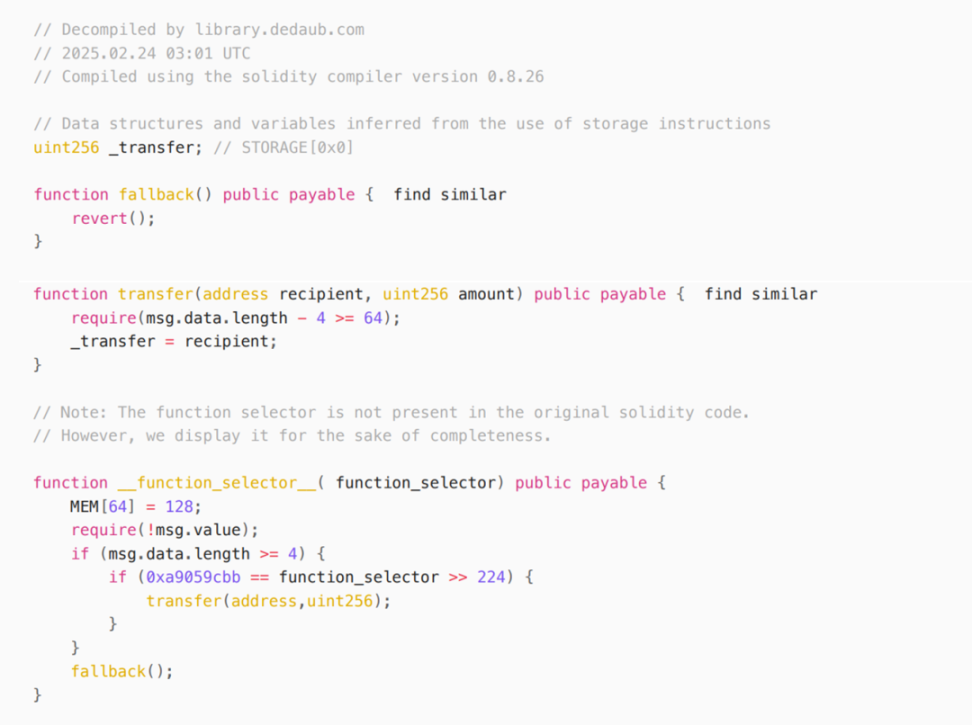This screenshot has width=972, height=725.
Task: Click the fallback() call at the bottom
Action: tap(122, 672)
